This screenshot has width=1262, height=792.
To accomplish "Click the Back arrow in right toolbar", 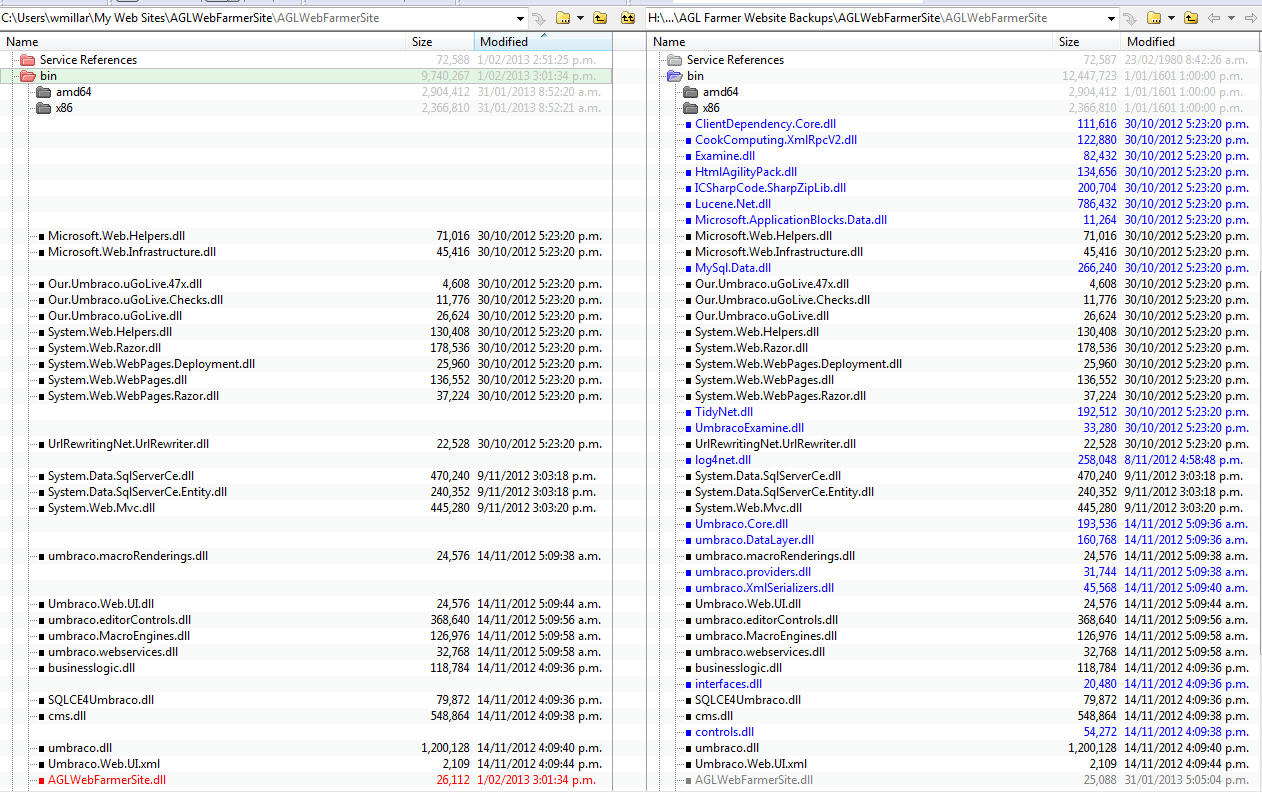I will tap(1214, 18).
